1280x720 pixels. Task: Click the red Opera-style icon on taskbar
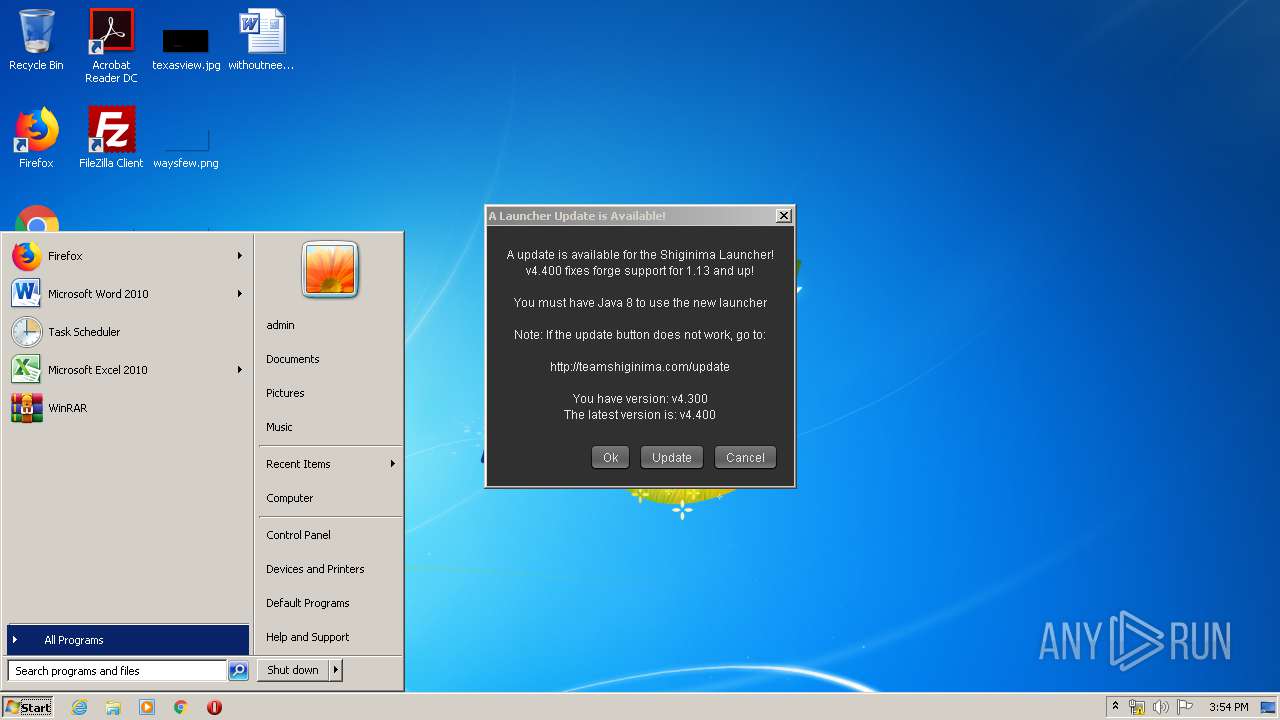click(x=214, y=707)
